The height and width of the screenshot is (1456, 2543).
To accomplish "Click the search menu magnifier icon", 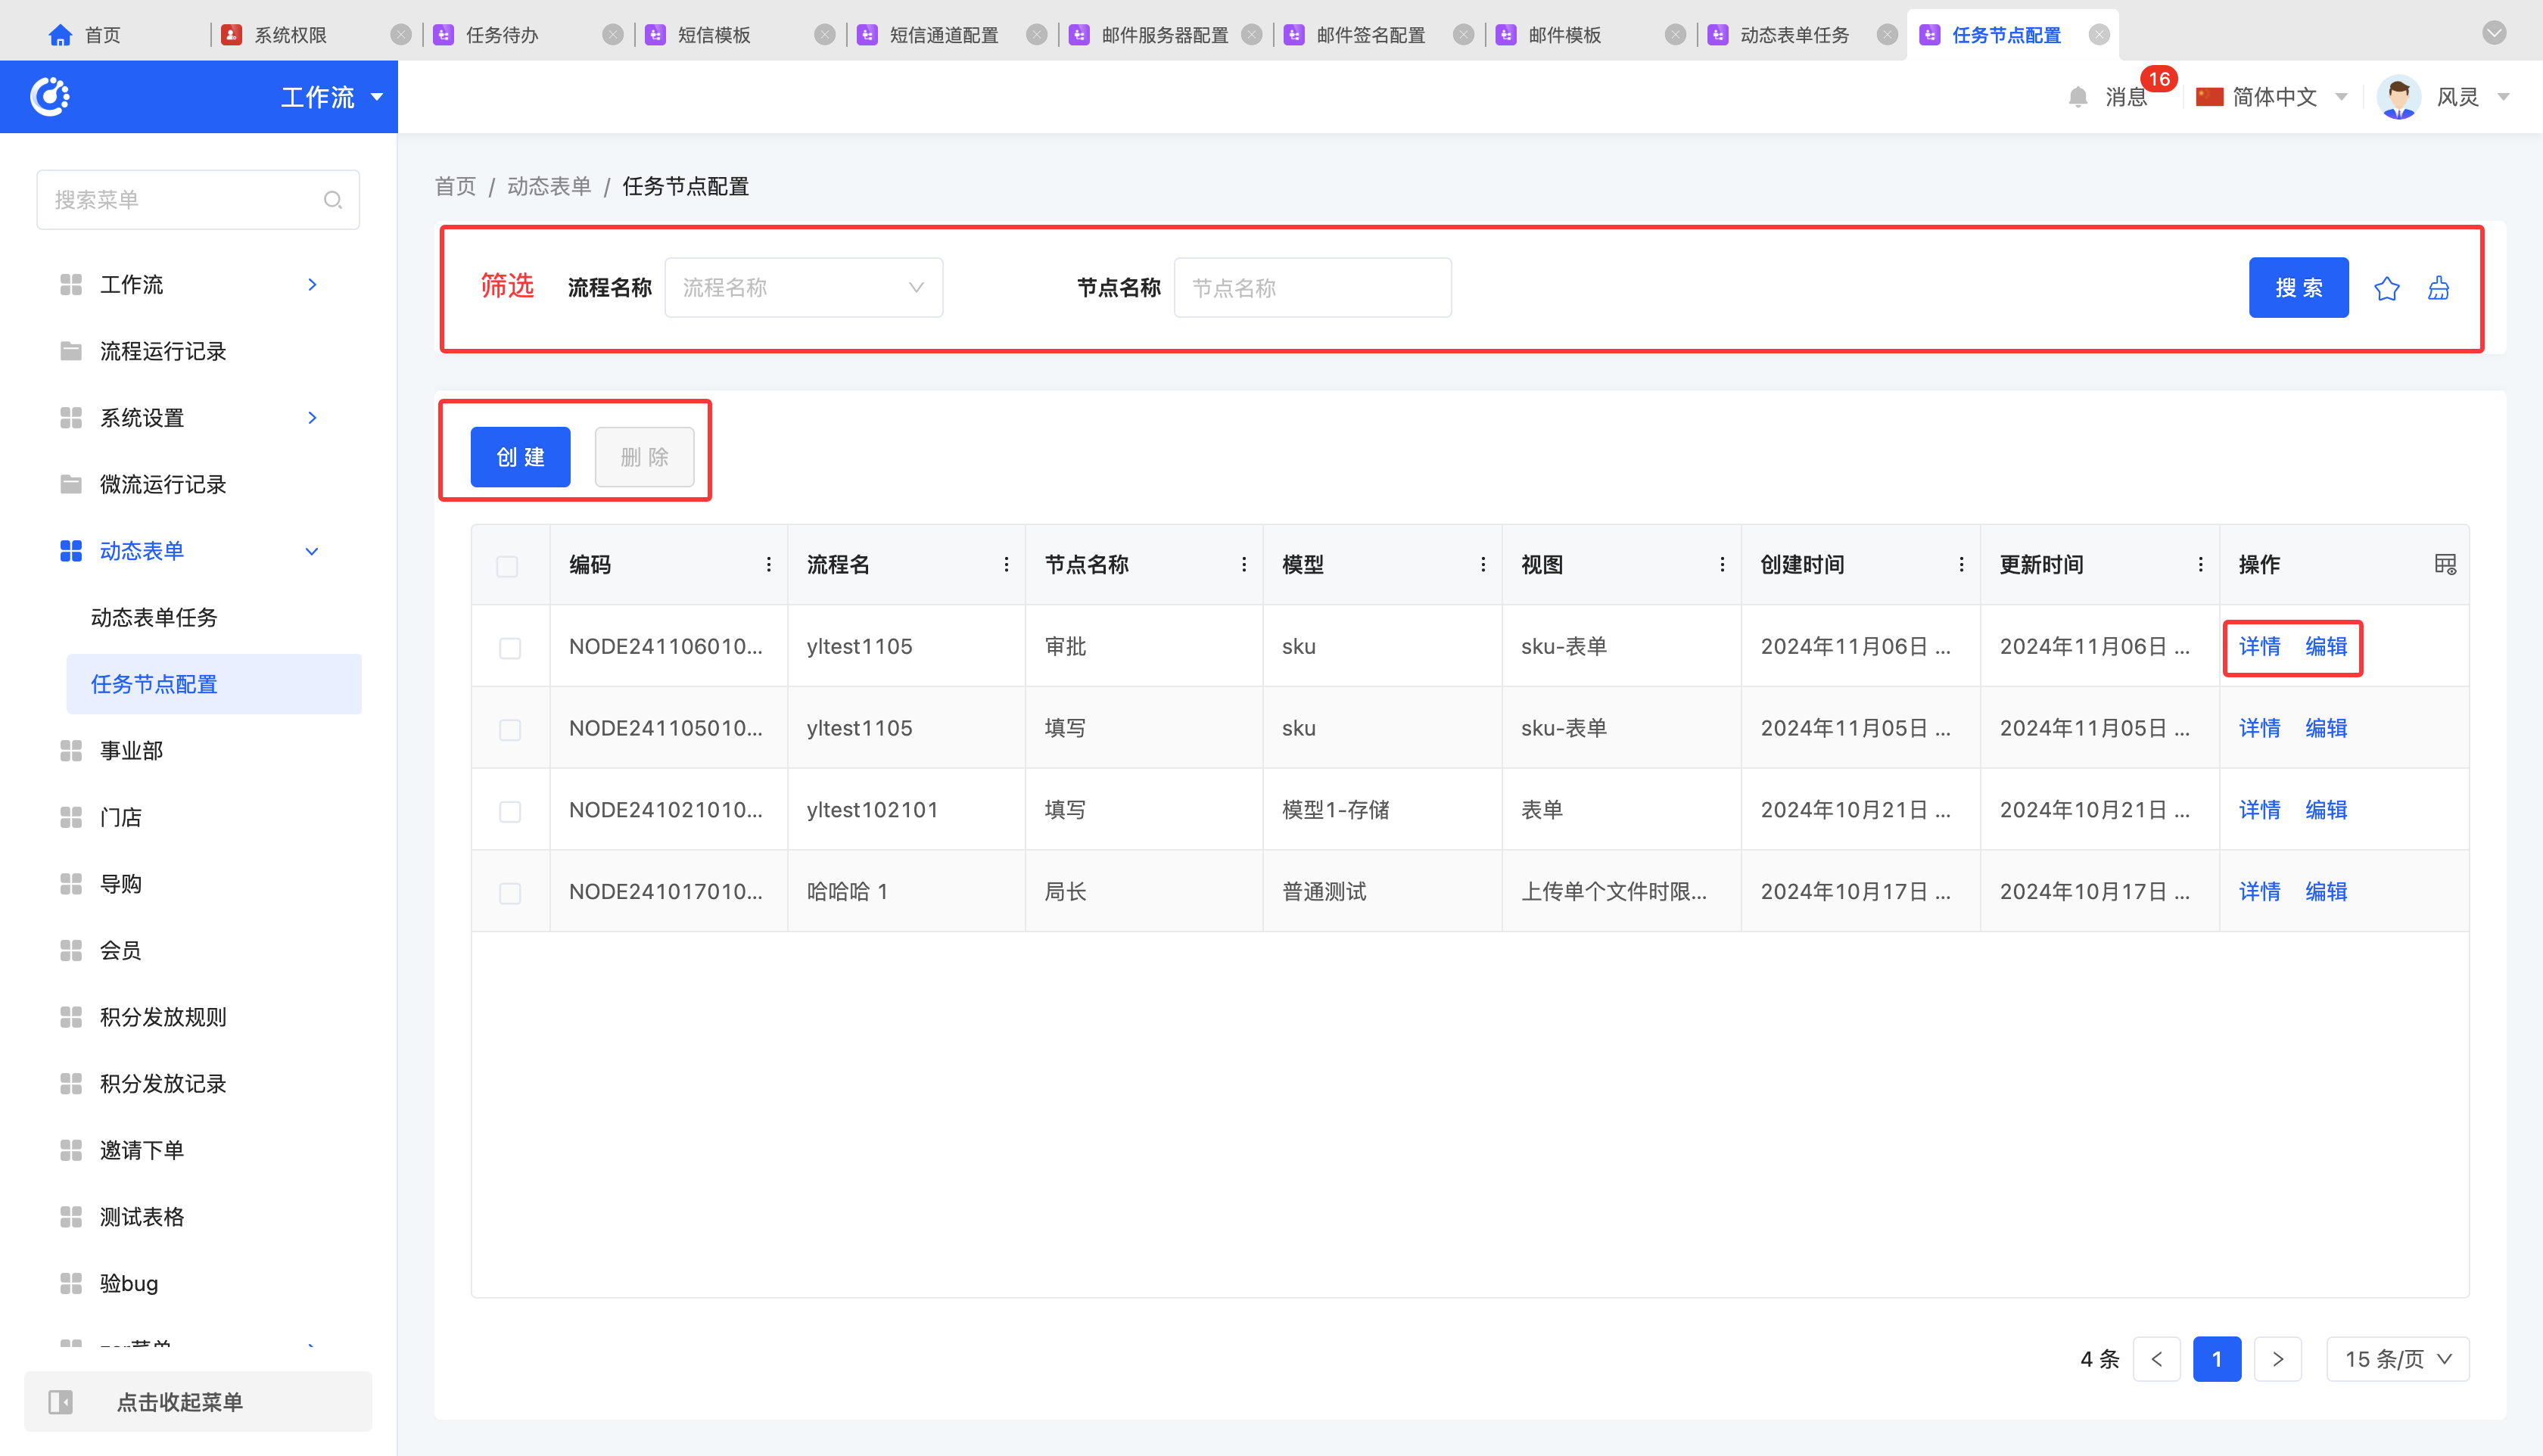I will click(x=332, y=200).
